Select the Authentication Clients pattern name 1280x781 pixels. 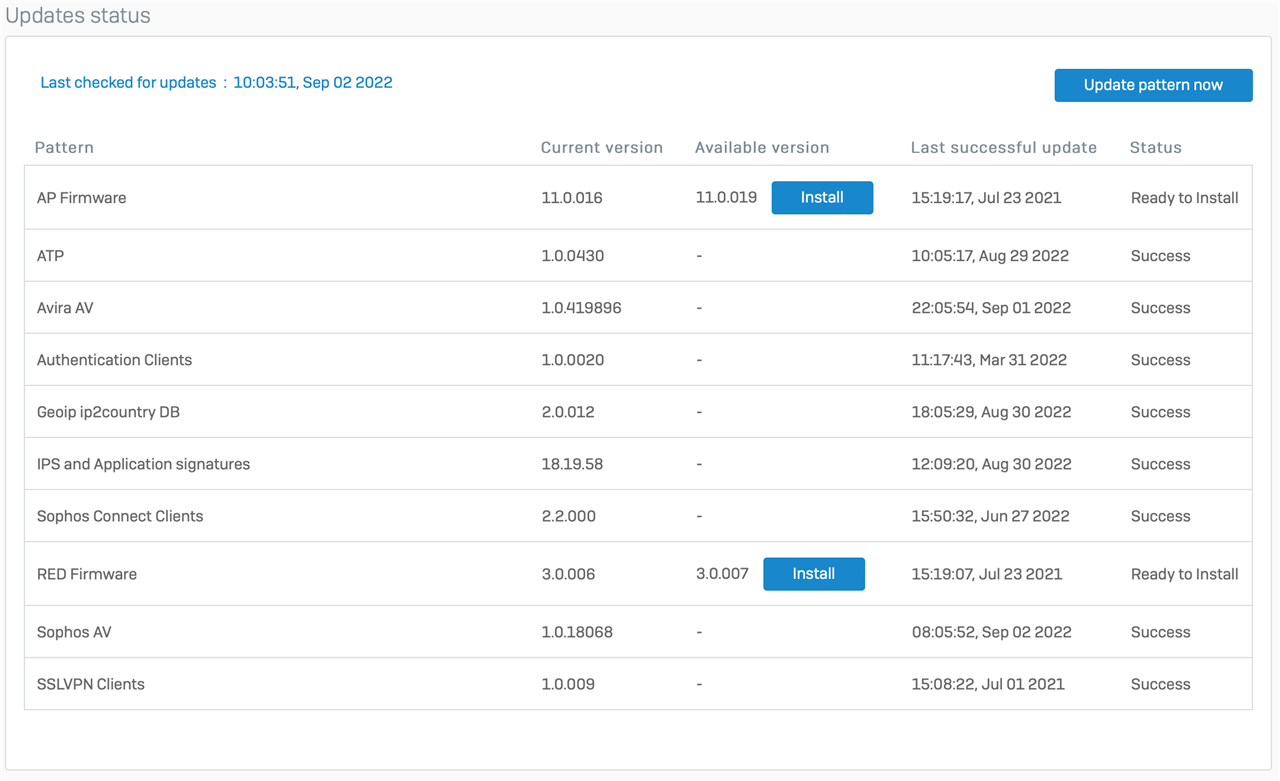tap(114, 360)
